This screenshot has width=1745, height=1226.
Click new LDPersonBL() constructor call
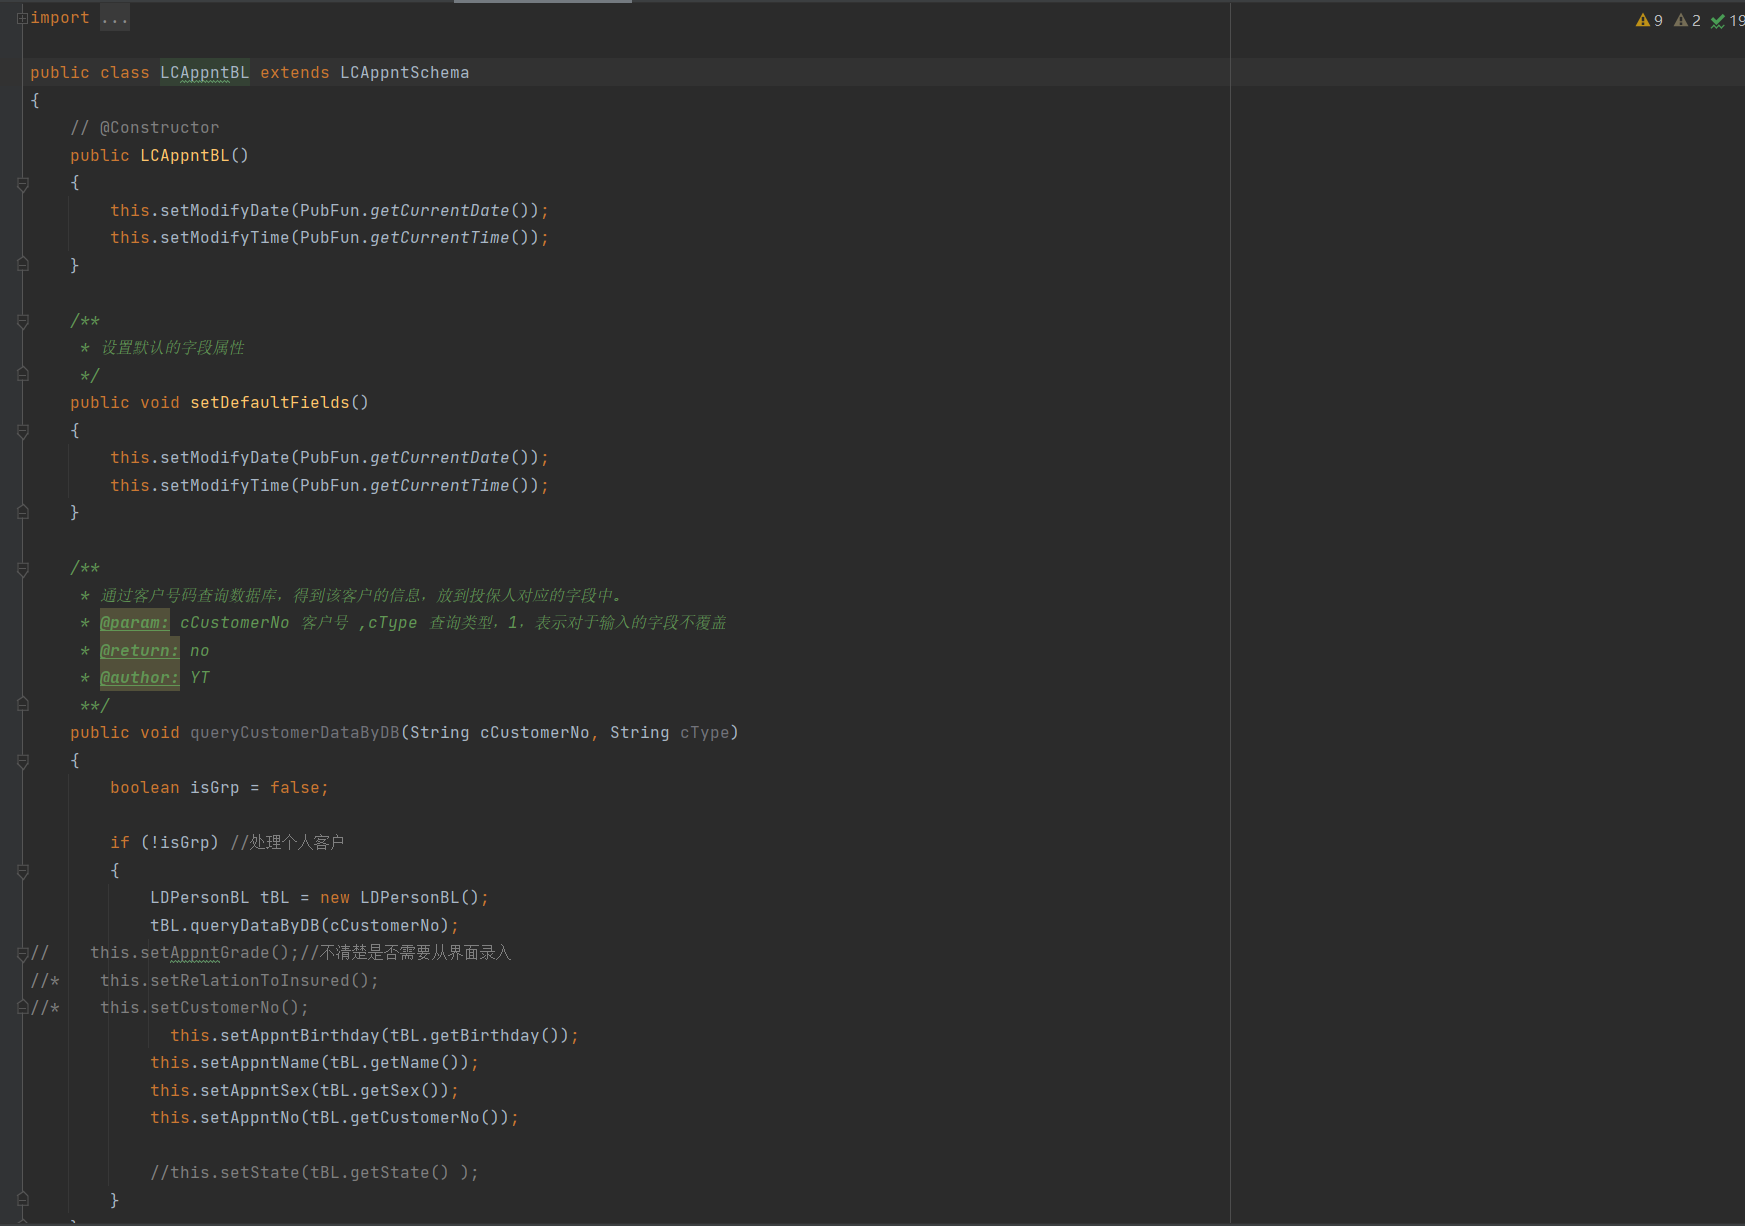[400, 898]
